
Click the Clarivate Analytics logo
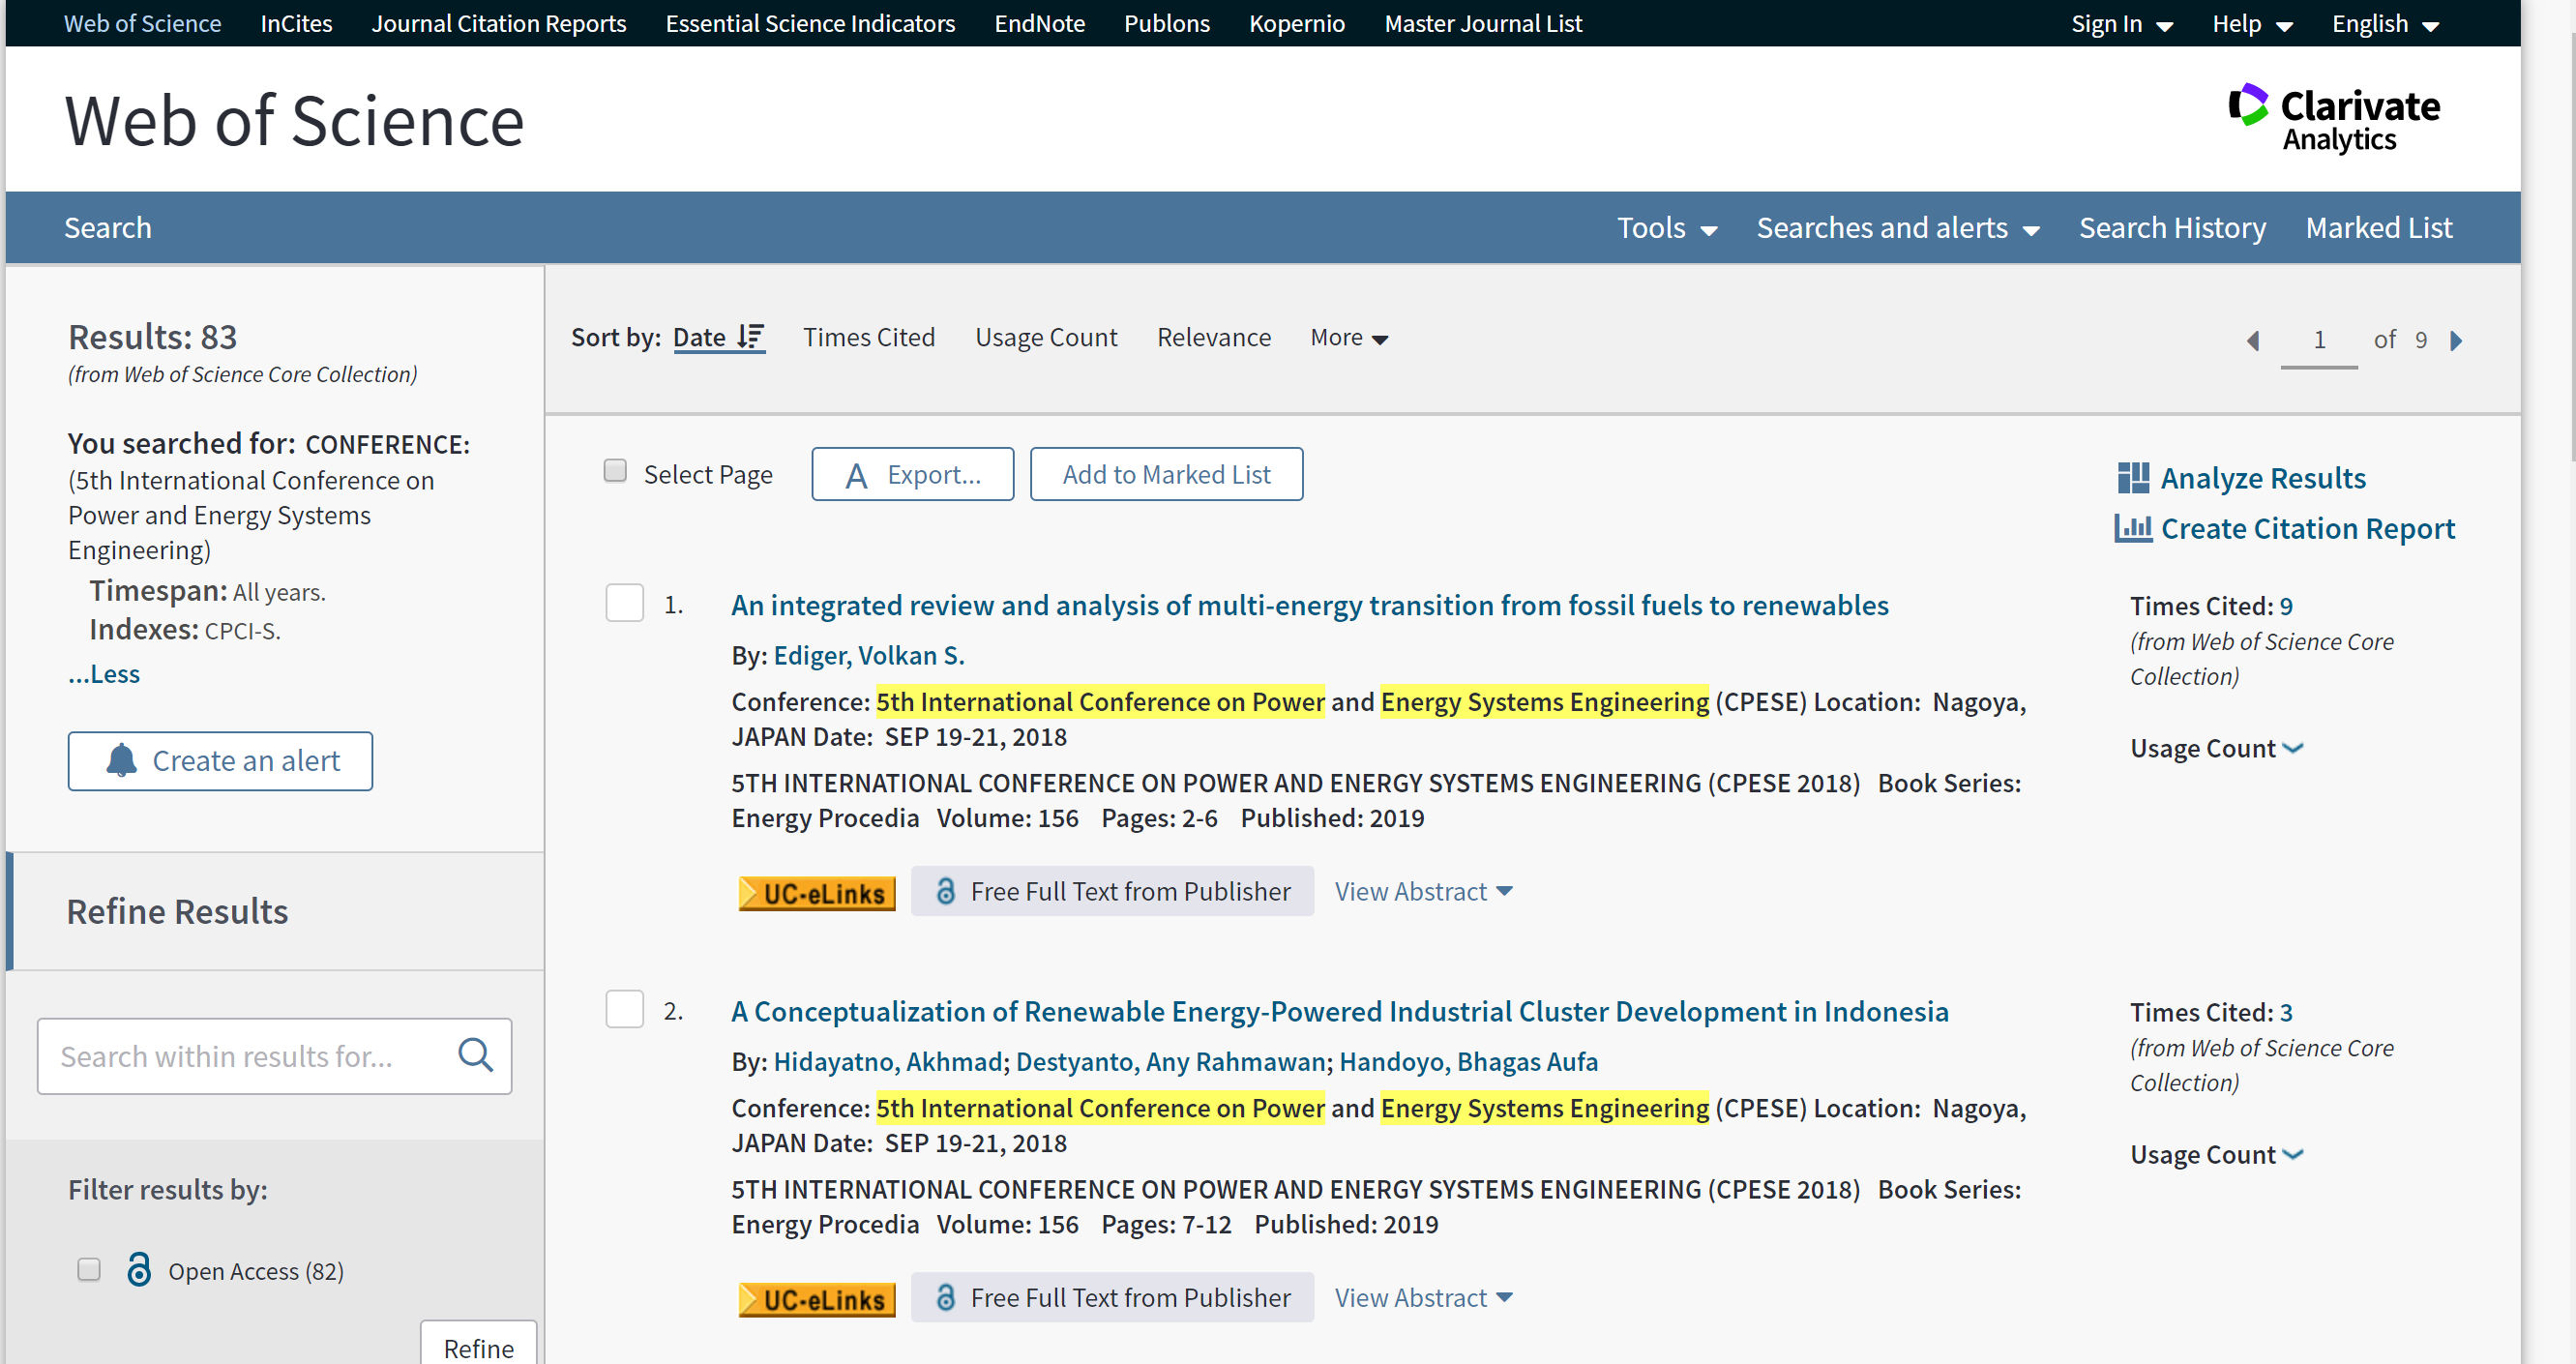coord(2333,119)
